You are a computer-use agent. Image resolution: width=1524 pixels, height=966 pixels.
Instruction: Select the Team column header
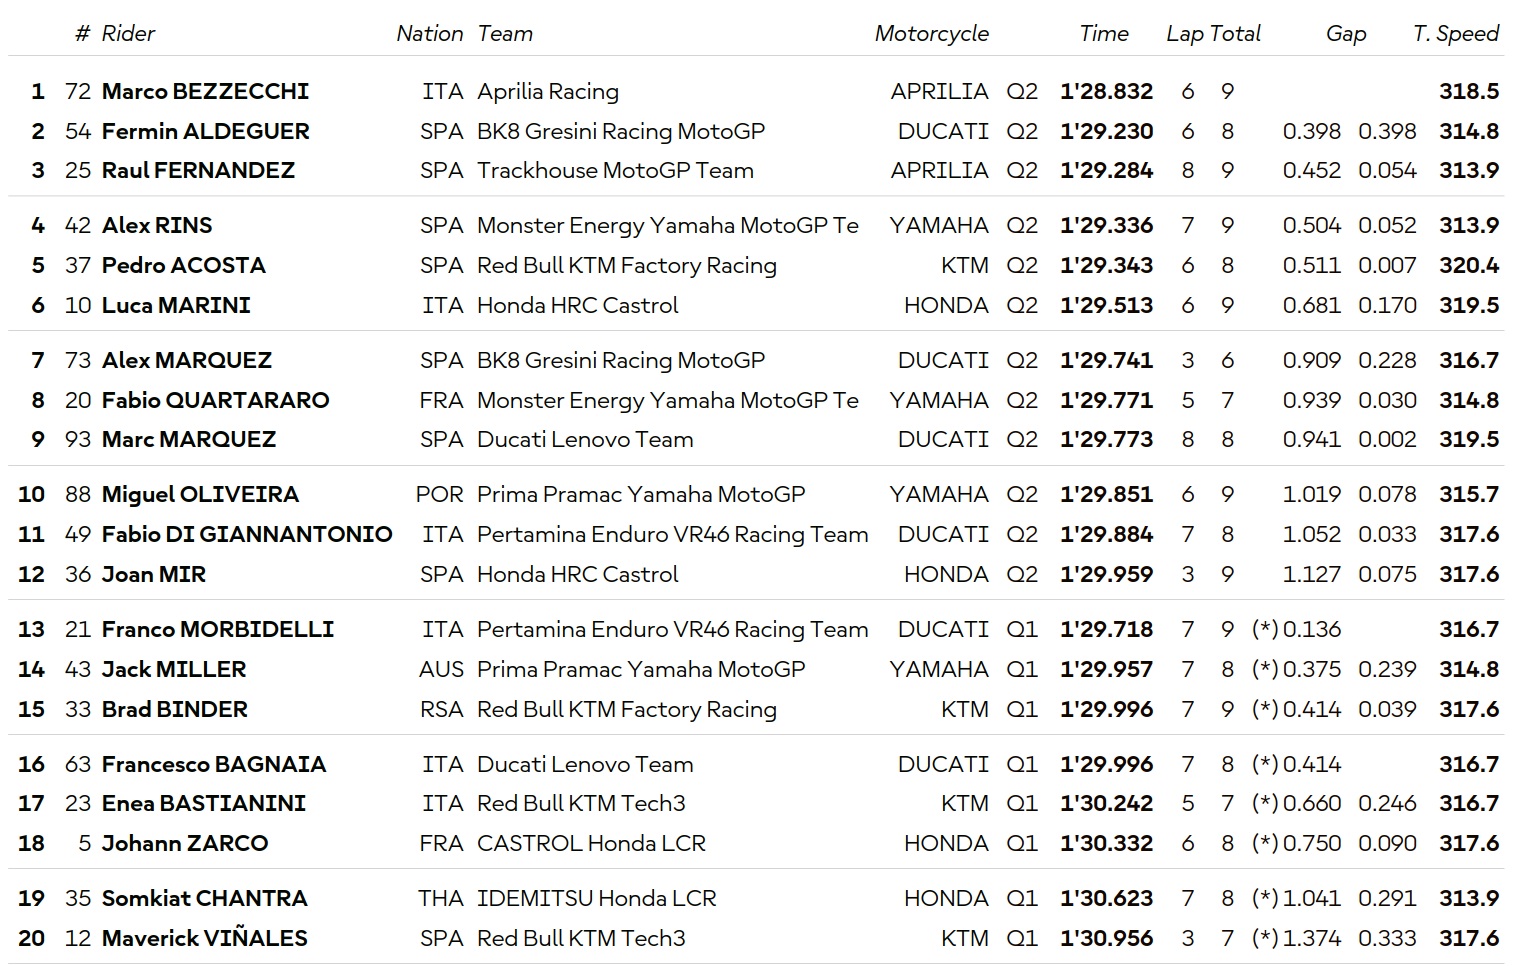(x=505, y=34)
